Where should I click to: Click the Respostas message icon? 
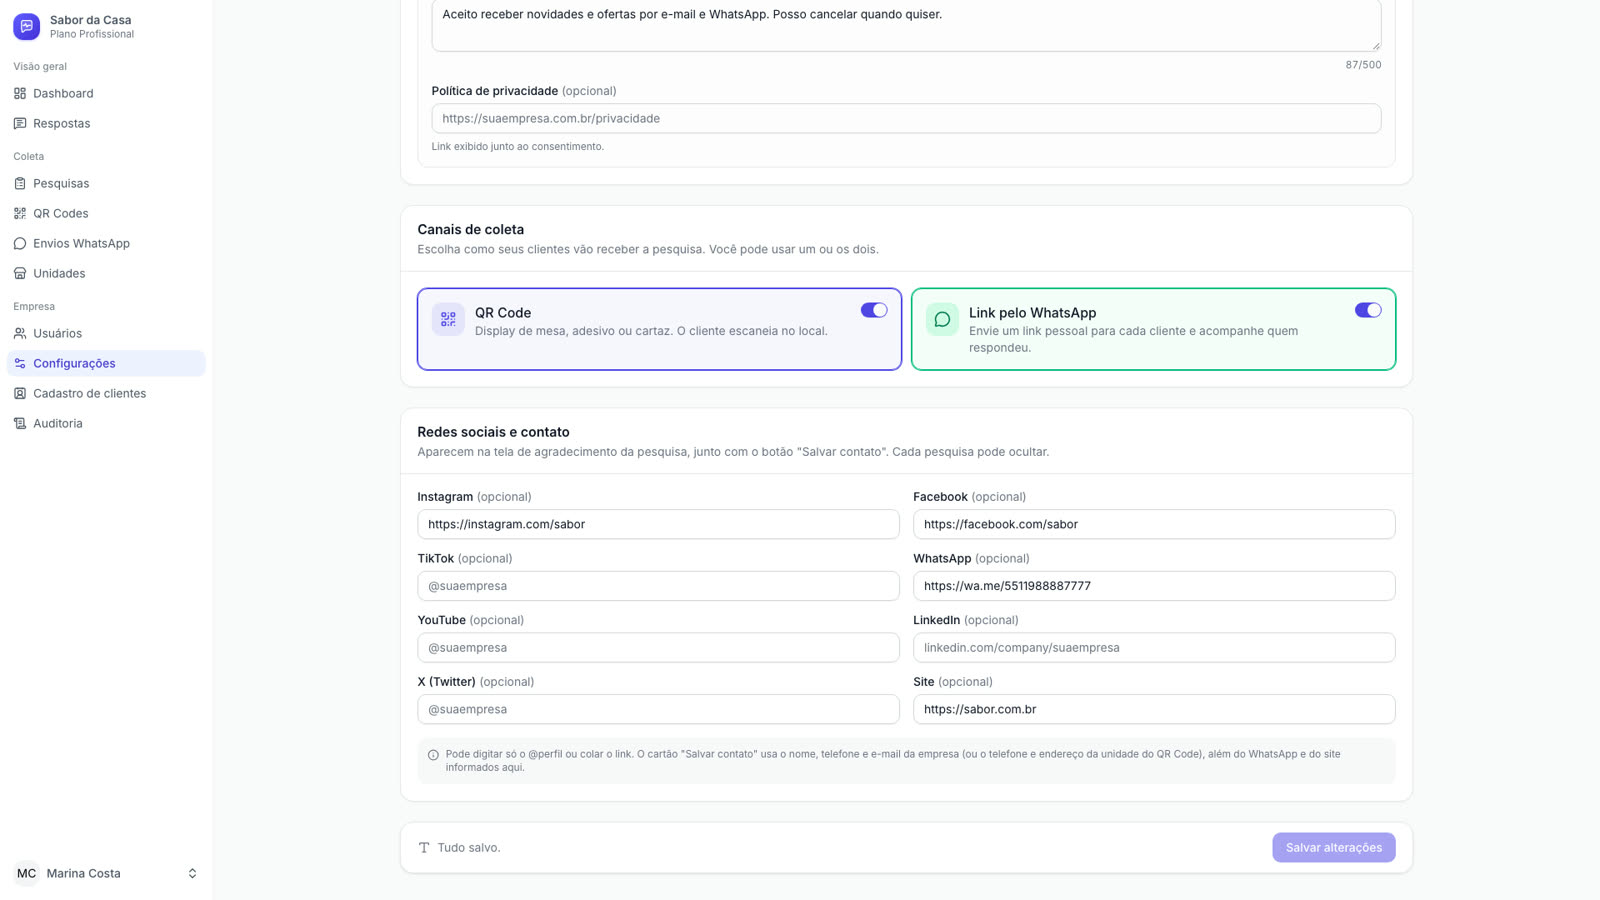tap(20, 123)
